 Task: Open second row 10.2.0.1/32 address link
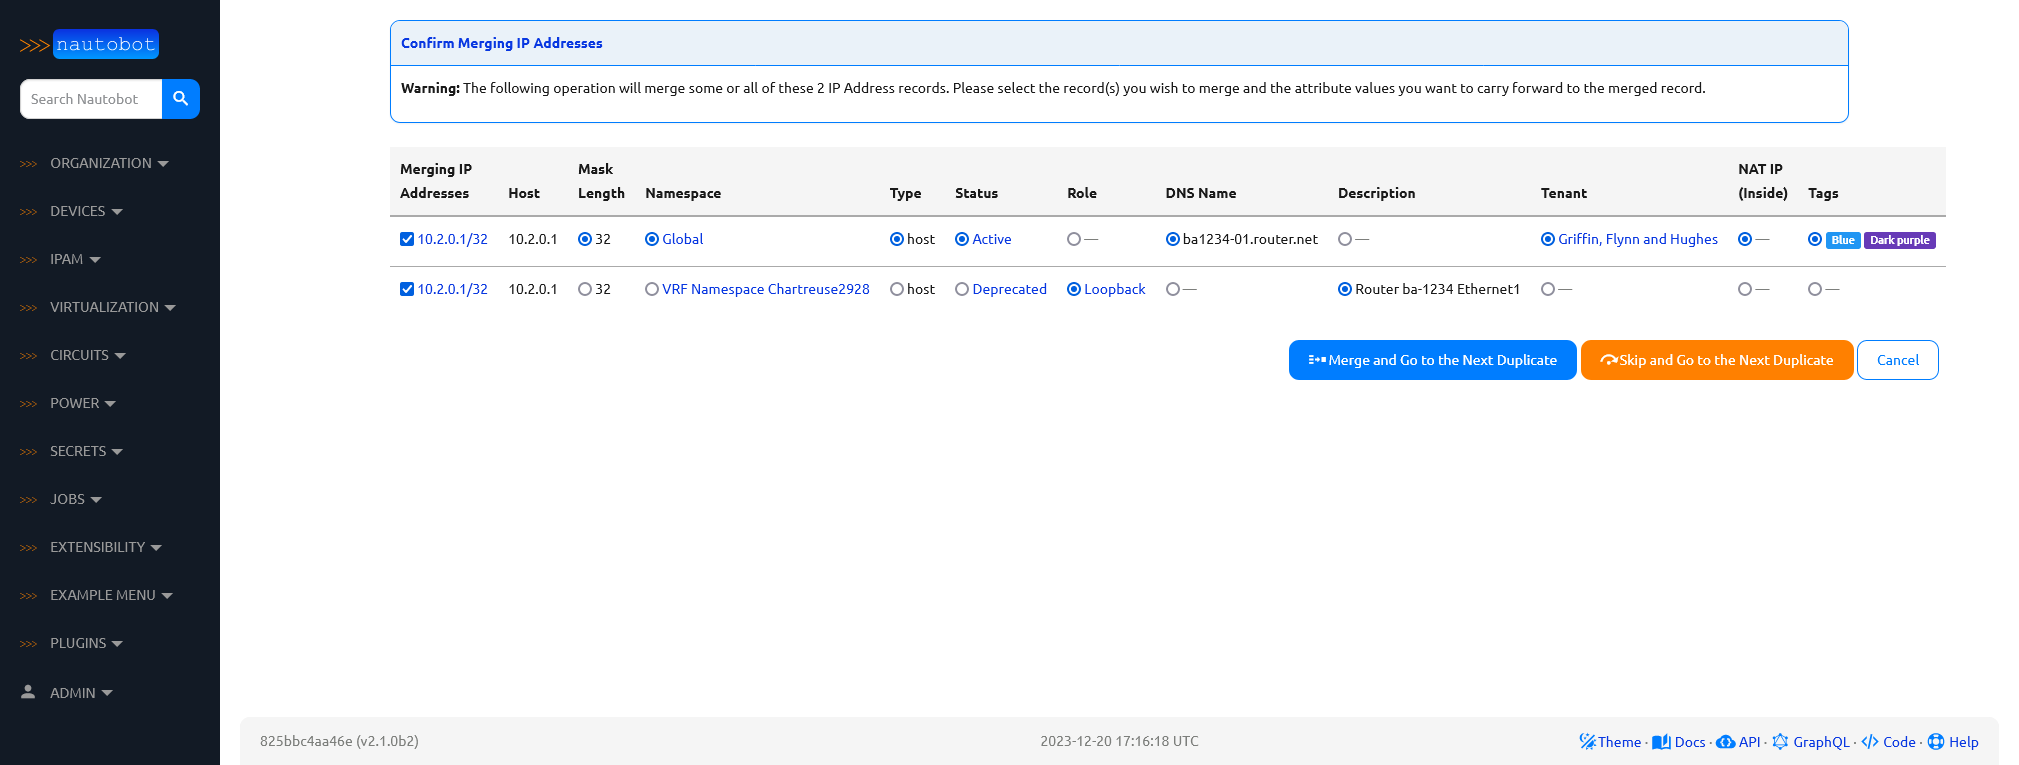[x=453, y=289]
